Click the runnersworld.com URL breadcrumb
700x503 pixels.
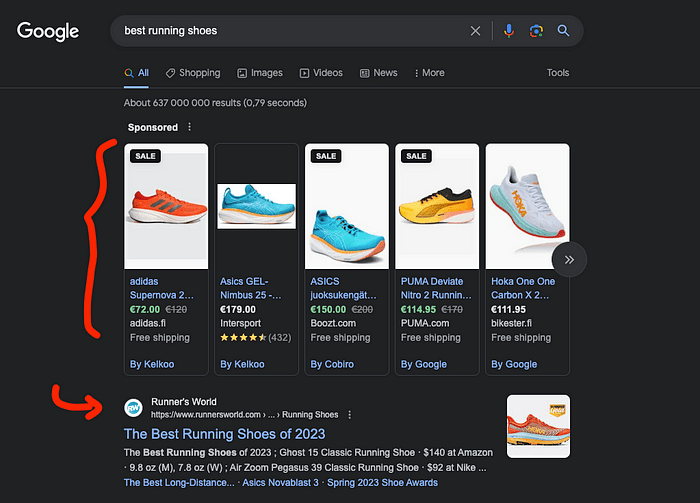point(245,415)
